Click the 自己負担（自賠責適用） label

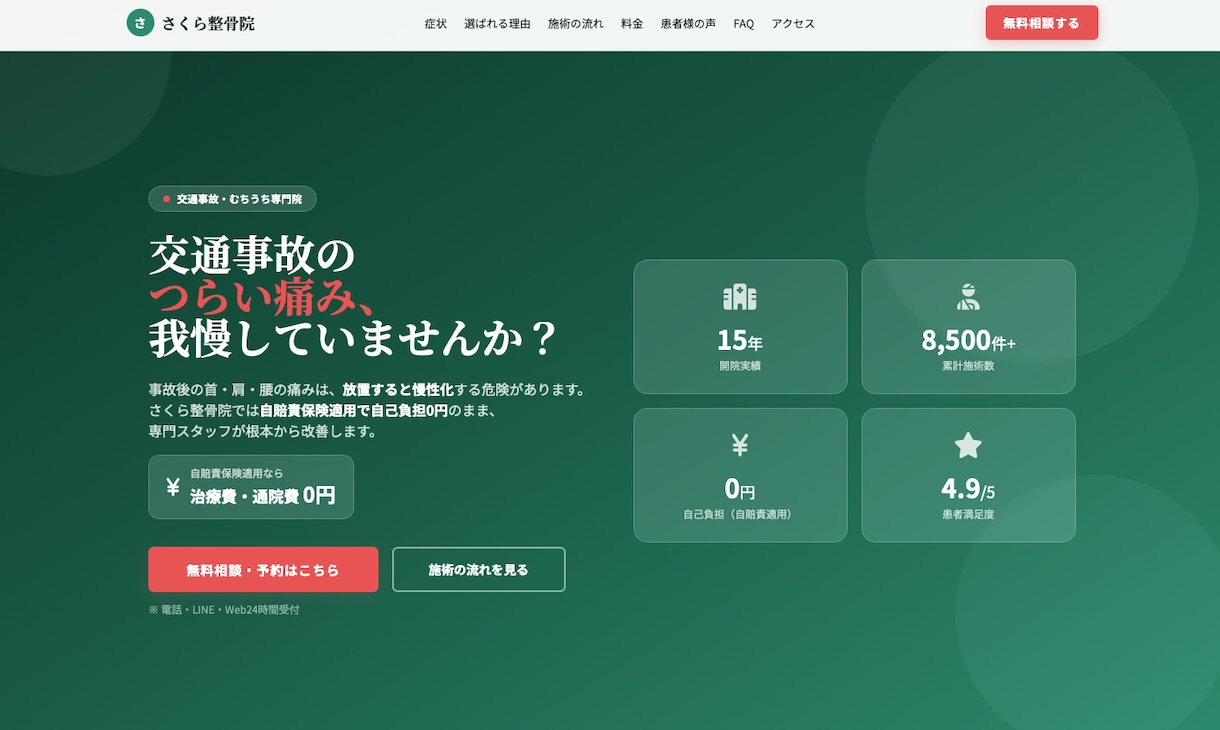[x=740, y=514]
